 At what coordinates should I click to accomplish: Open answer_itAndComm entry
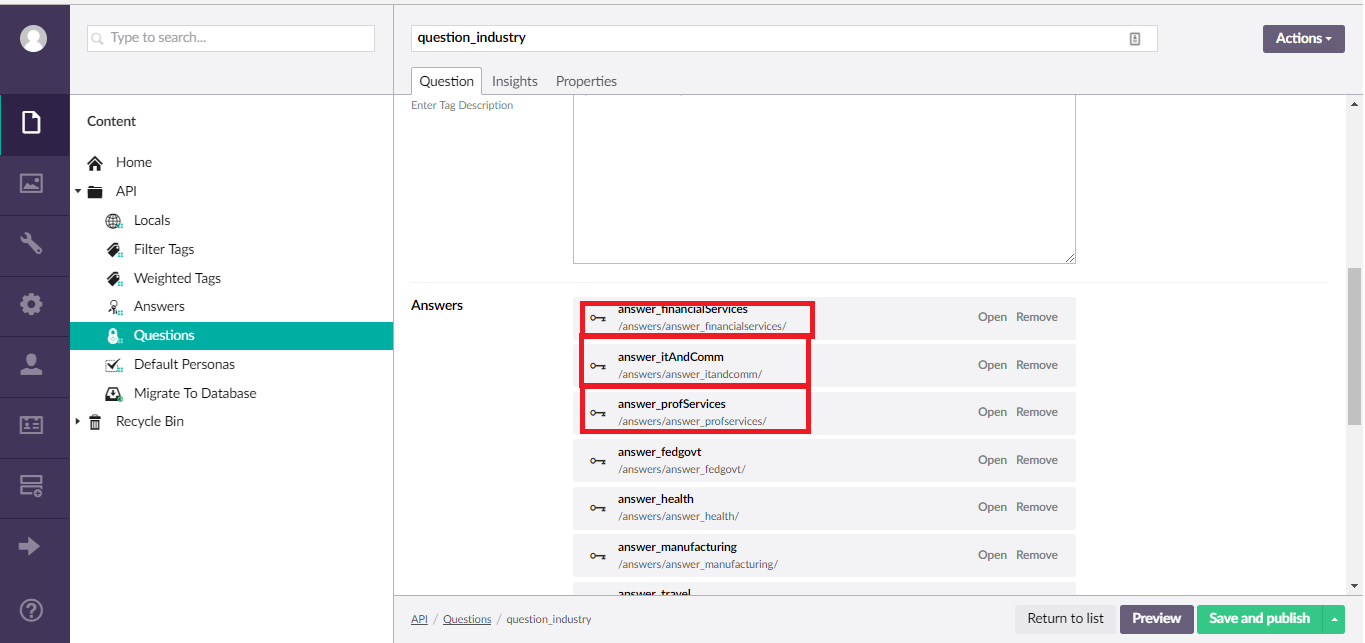click(x=992, y=365)
